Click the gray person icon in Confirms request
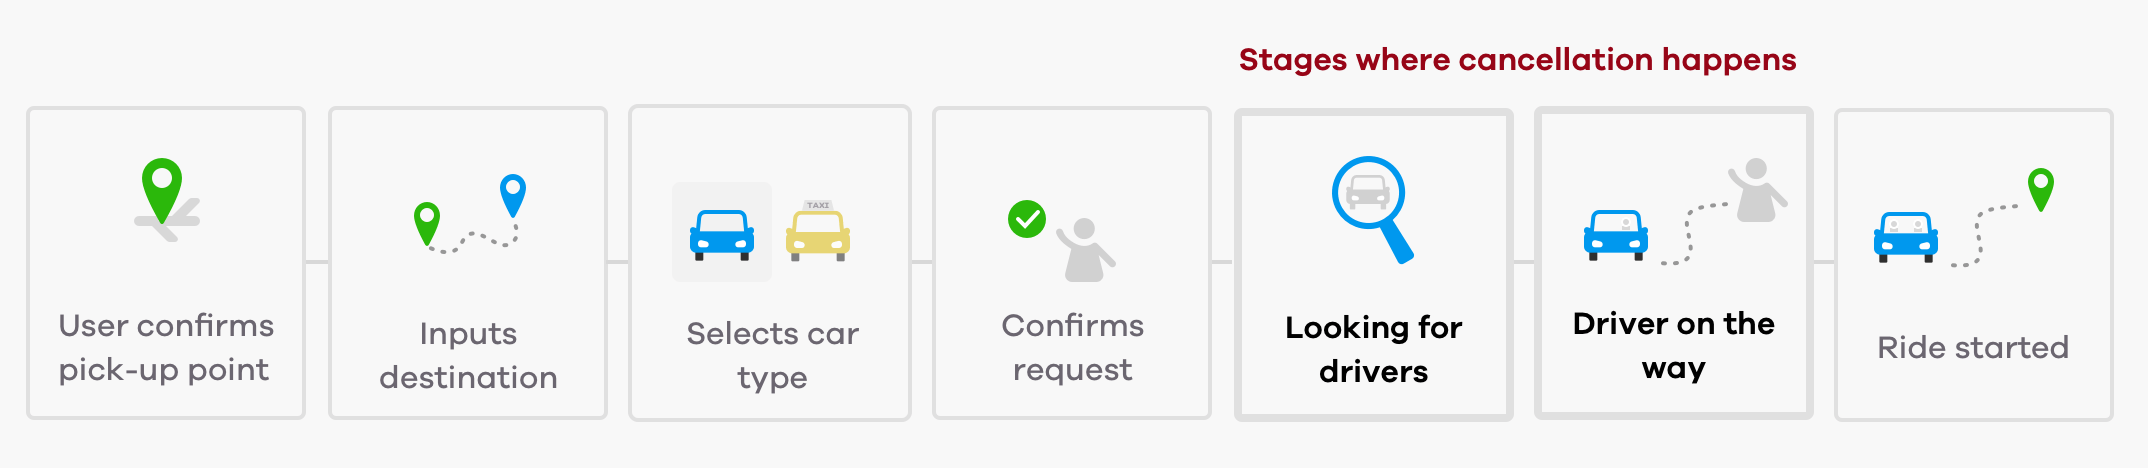Viewport: 2148px width, 468px height. 1086,250
